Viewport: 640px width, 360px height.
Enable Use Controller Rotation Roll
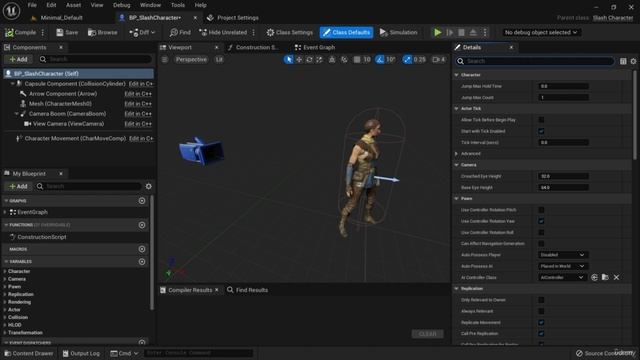pos(541,232)
